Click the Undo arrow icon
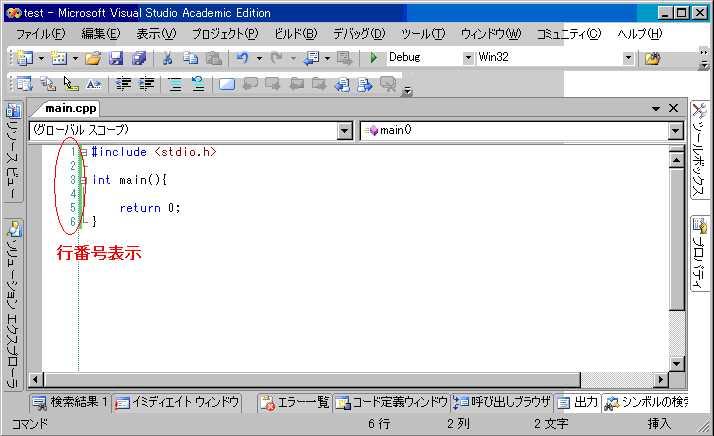 click(242, 58)
